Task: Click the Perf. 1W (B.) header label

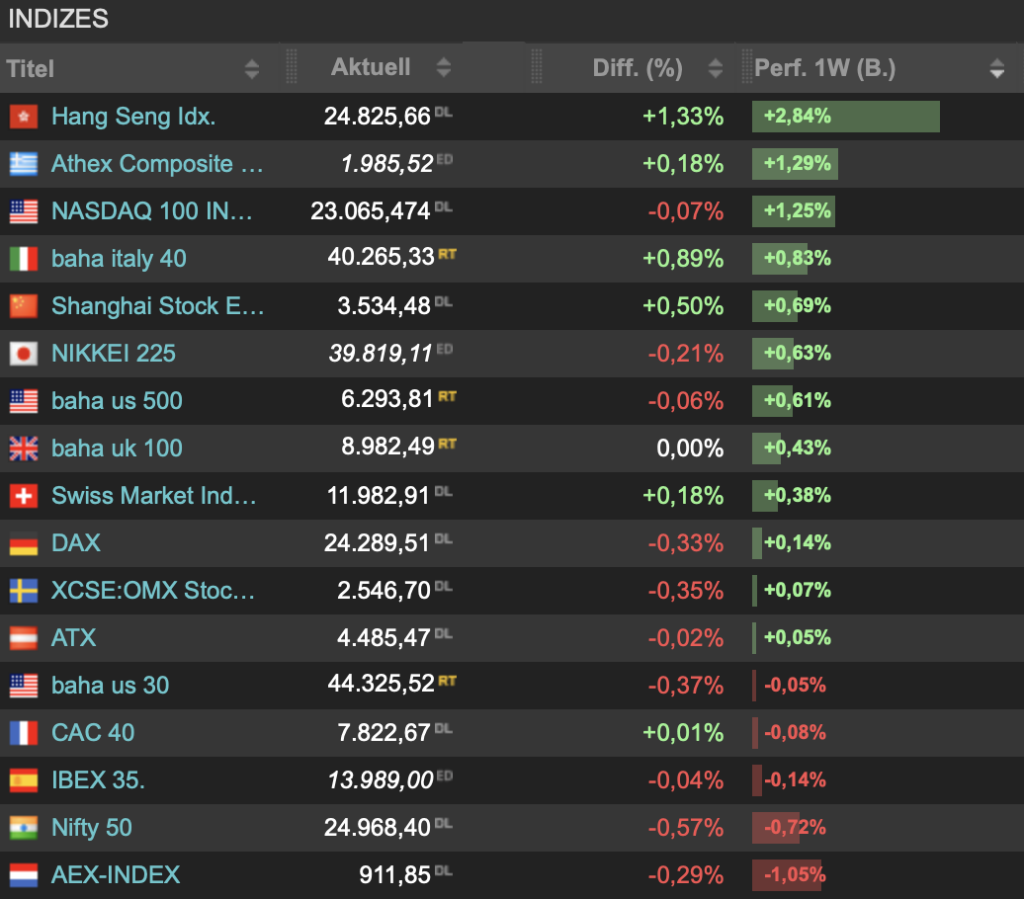Action: tap(825, 68)
